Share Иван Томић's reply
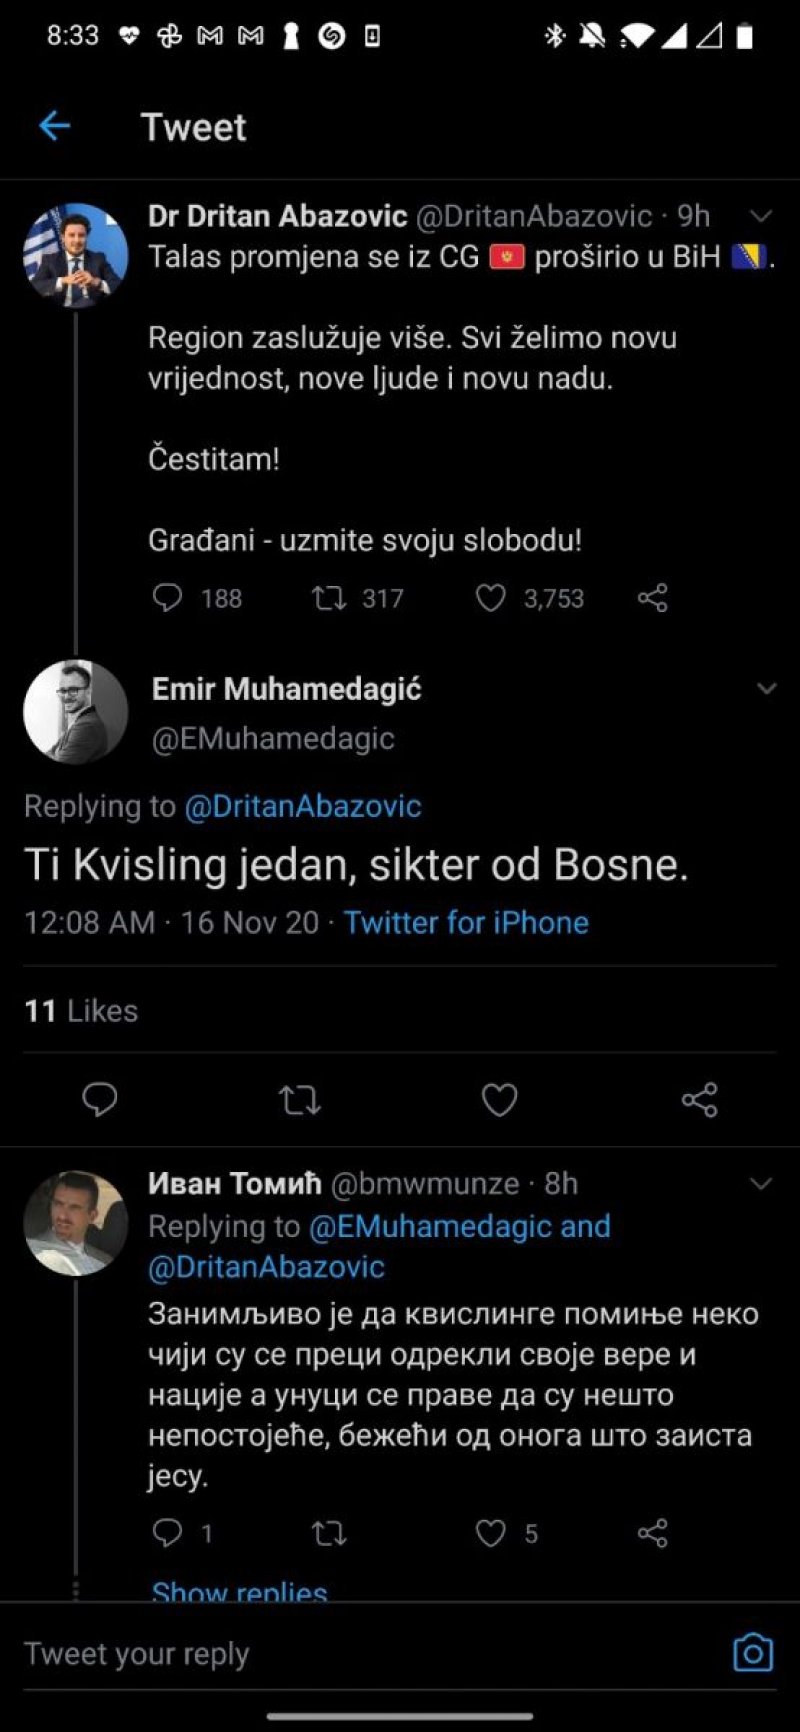The image size is (800, 1732). [652, 1533]
